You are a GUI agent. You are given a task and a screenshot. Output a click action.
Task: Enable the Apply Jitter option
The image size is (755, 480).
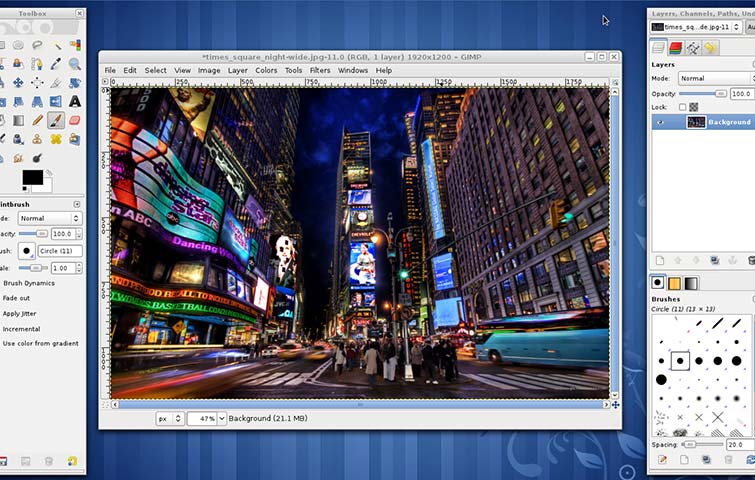coord(19,313)
